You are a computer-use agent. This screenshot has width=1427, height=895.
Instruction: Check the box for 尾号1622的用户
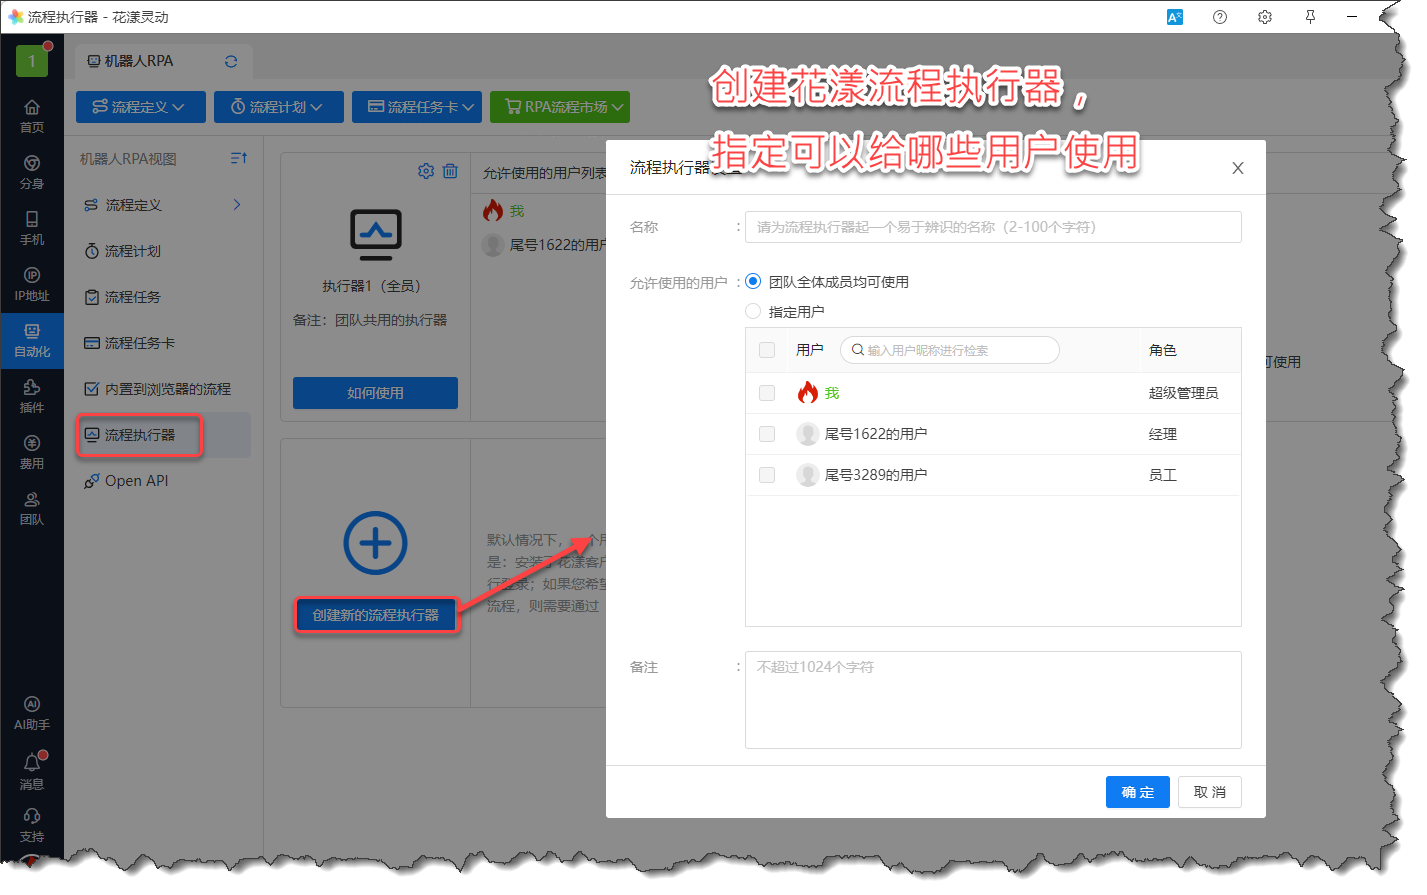point(767,434)
